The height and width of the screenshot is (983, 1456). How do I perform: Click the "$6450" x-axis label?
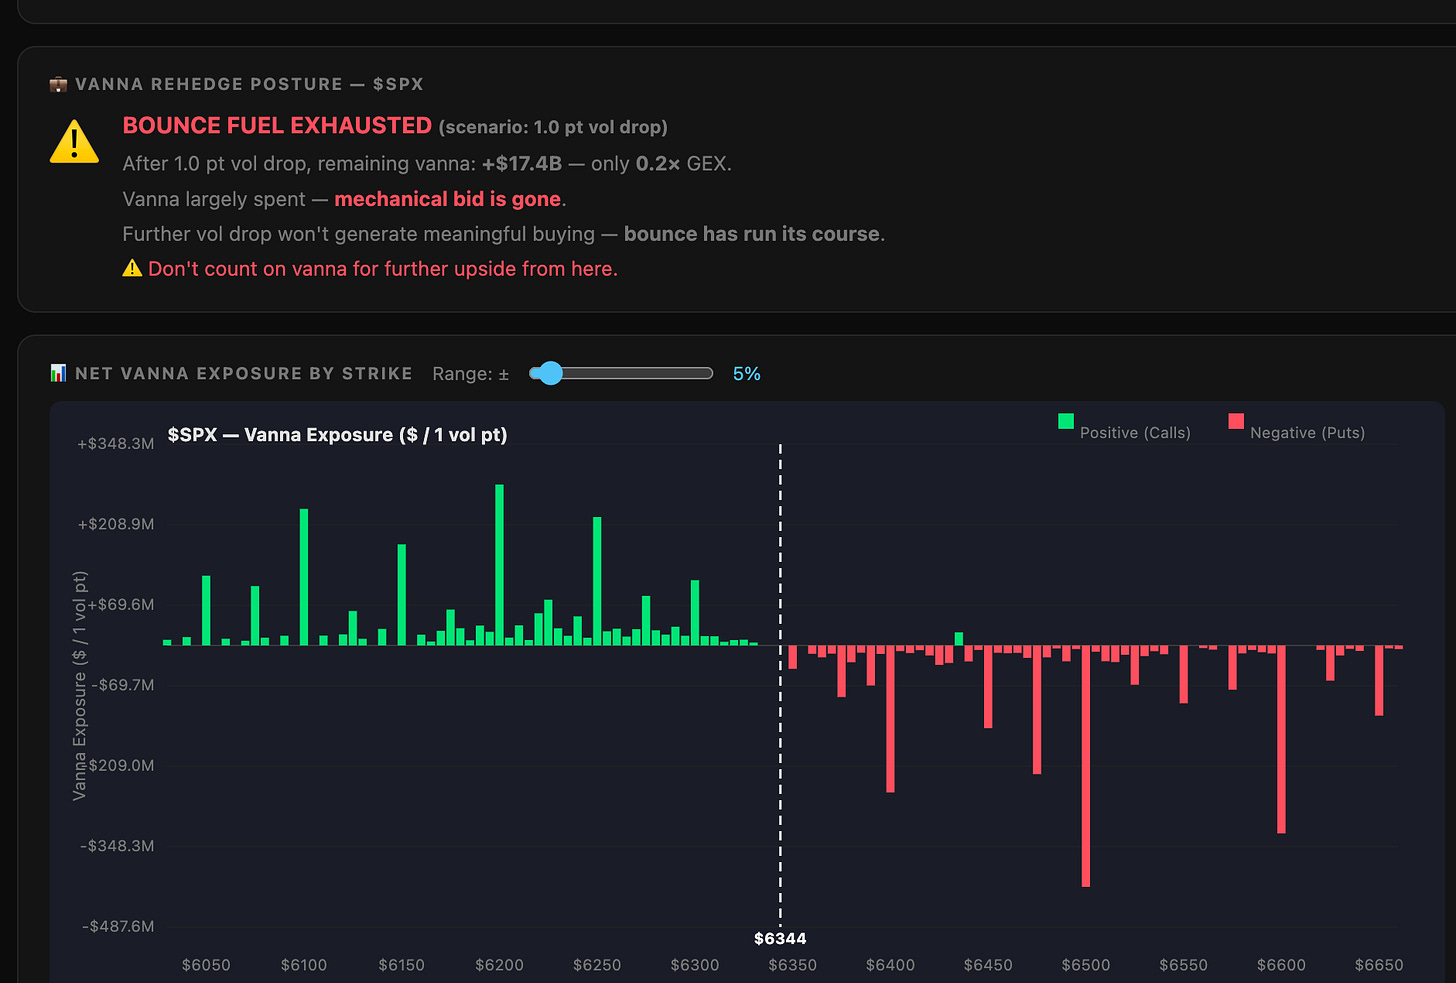(x=988, y=965)
